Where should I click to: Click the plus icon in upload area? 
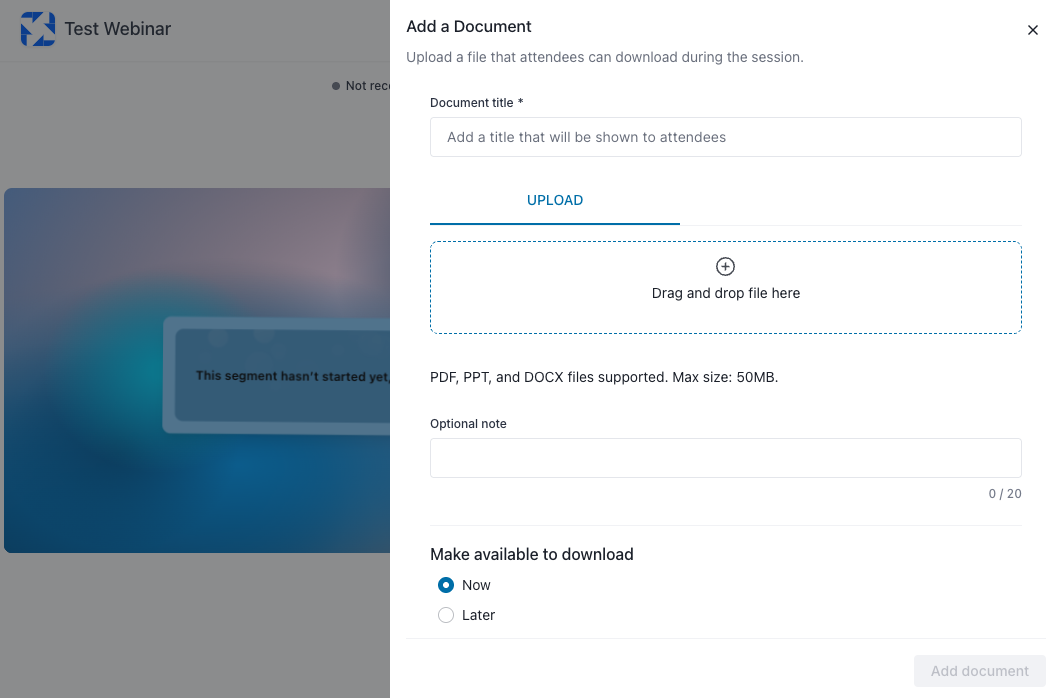(725, 266)
